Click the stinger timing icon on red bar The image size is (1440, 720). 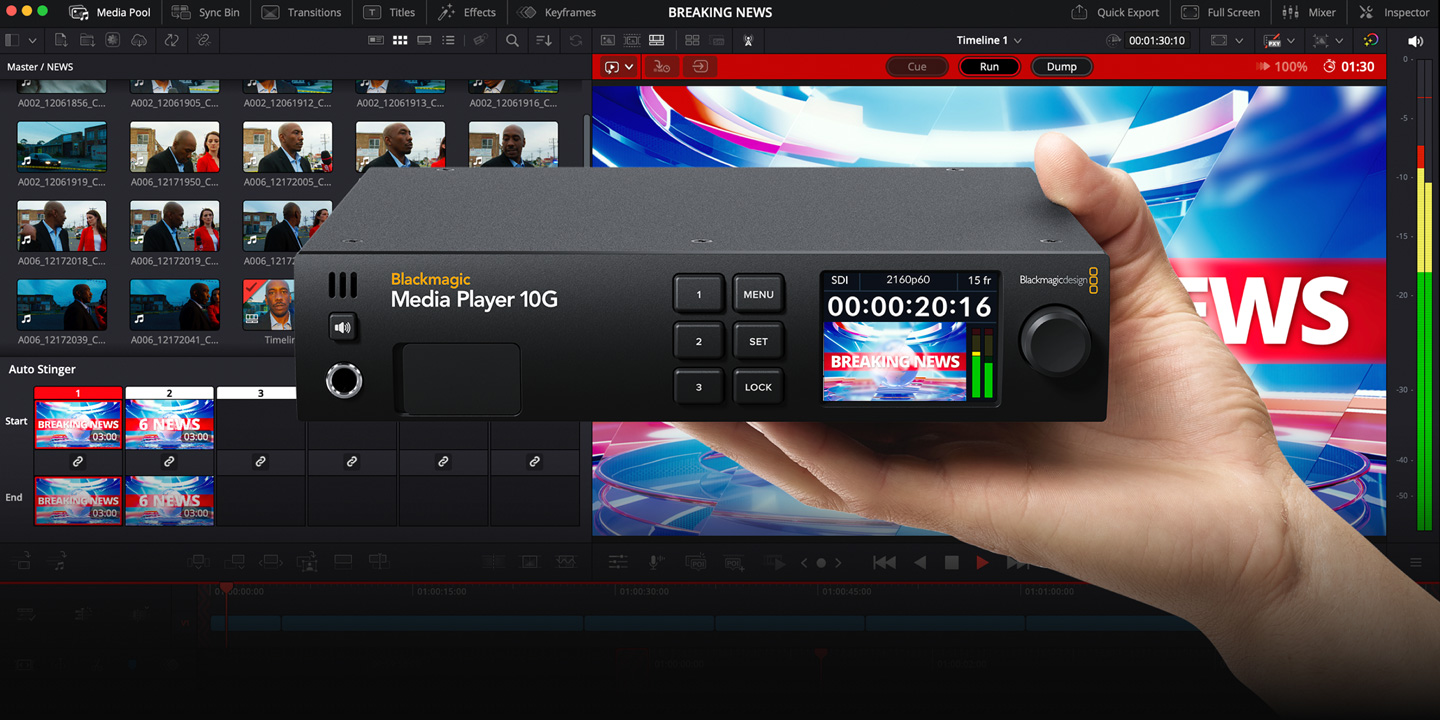662,67
